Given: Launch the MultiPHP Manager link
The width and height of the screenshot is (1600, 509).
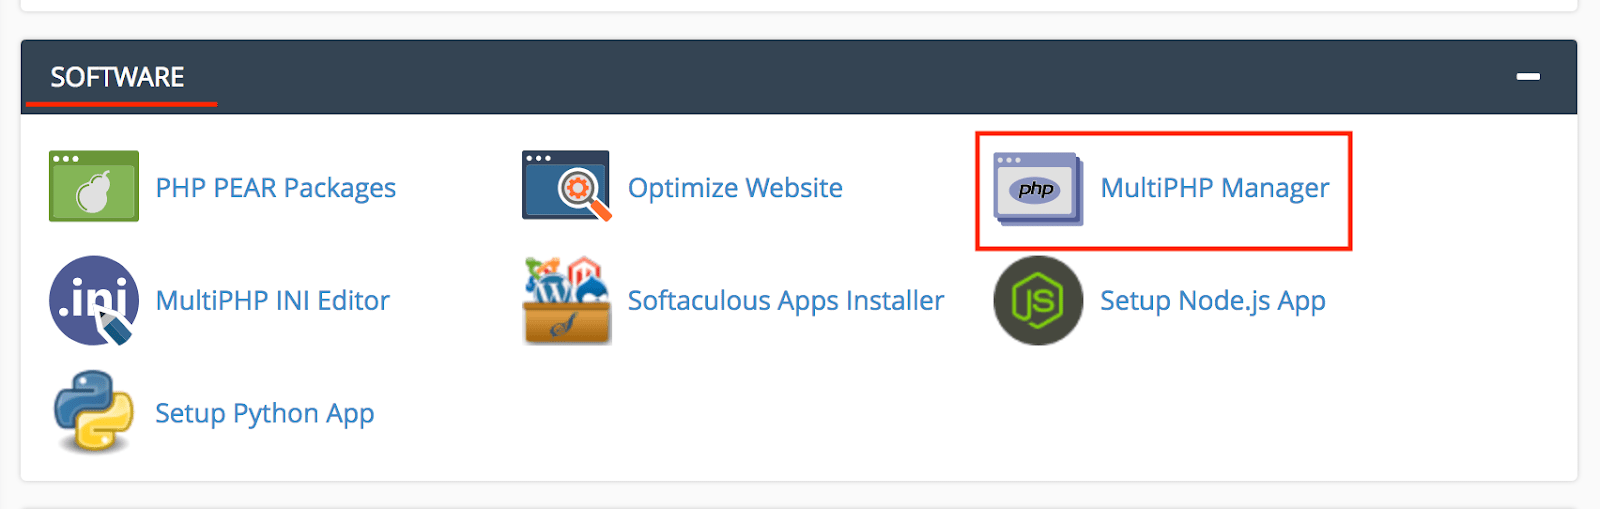Looking at the screenshot, I should click(1215, 188).
